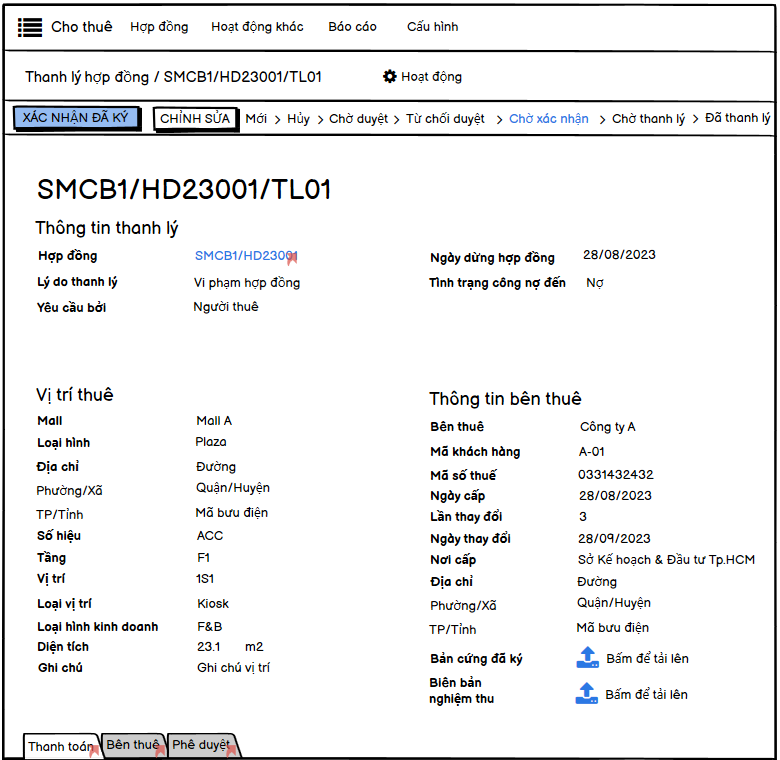Click the CHỈNH SỬA button
This screenshot has height=760, width=780.
pos(195,119)
